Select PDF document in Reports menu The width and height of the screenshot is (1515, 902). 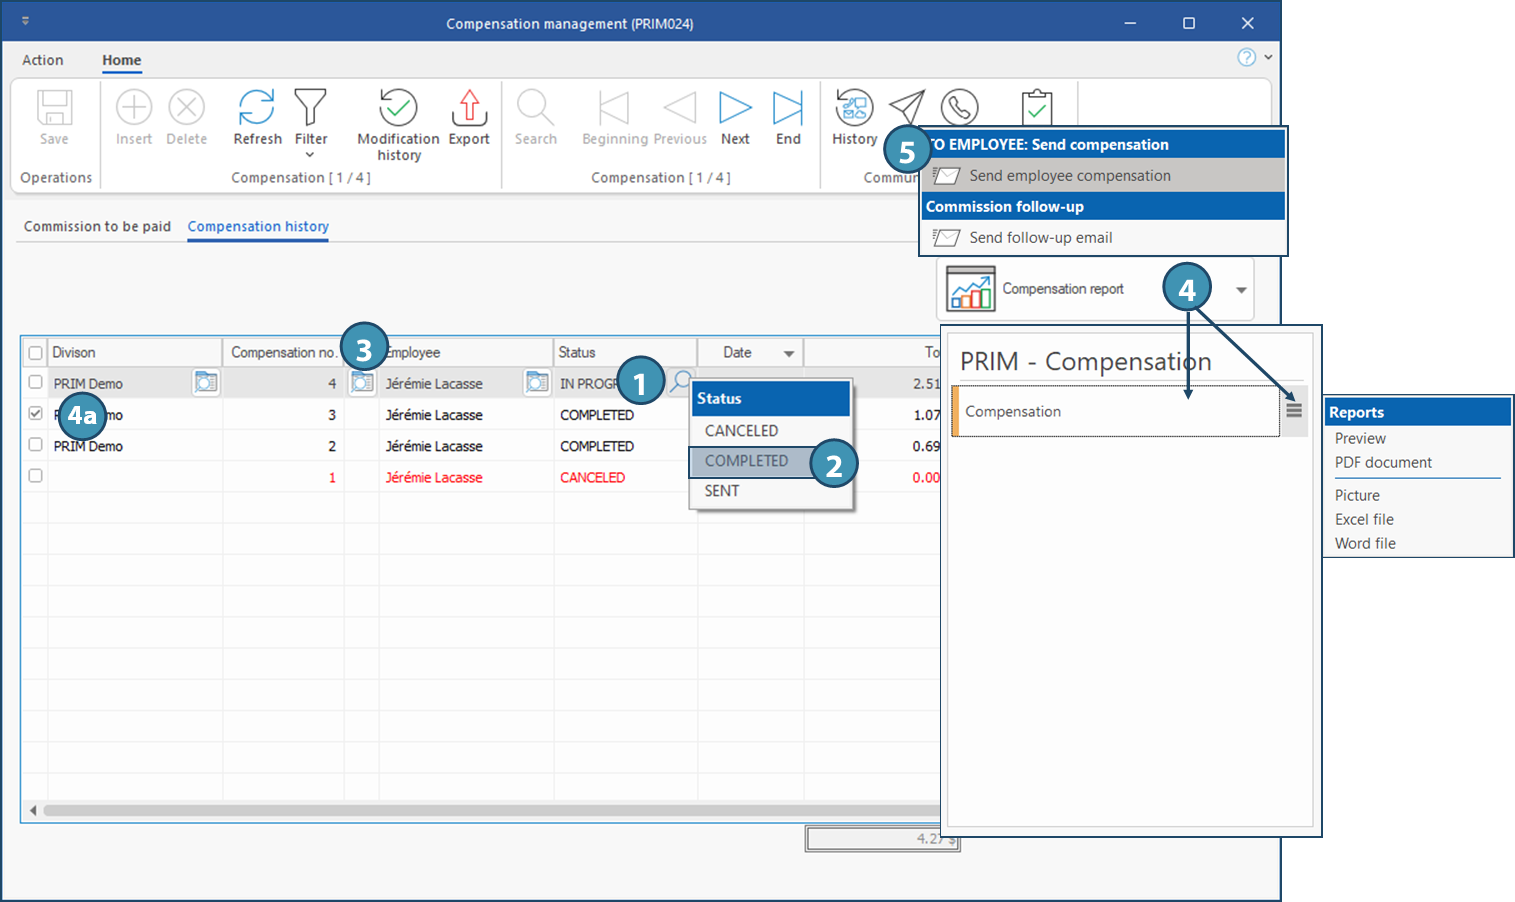click(1383, 463)
